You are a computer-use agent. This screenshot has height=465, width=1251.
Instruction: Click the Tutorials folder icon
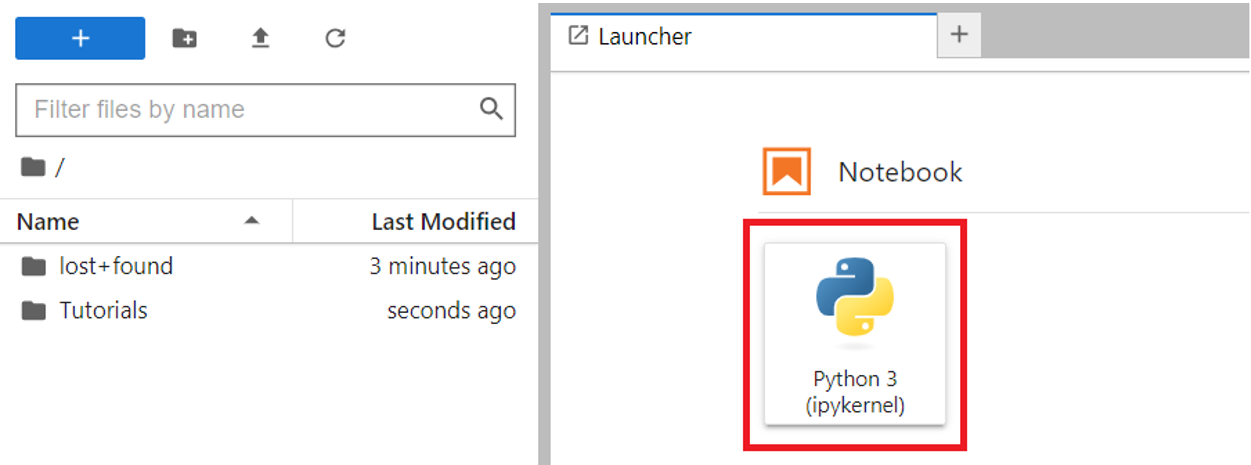[x=34, y=310]
